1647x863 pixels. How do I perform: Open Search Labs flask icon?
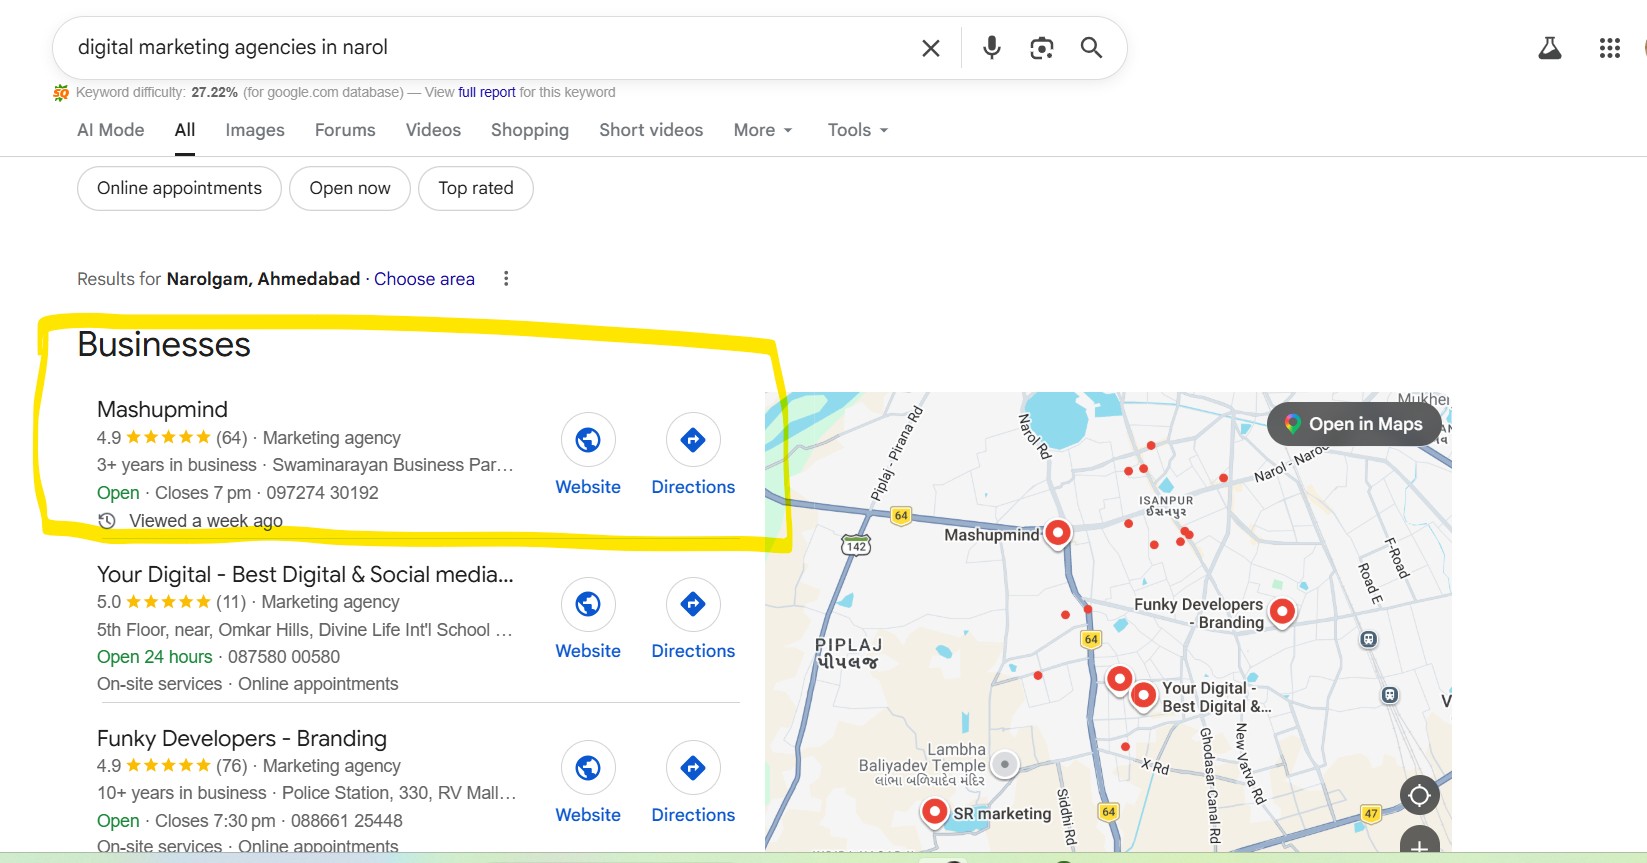(x=1549, y=48)
